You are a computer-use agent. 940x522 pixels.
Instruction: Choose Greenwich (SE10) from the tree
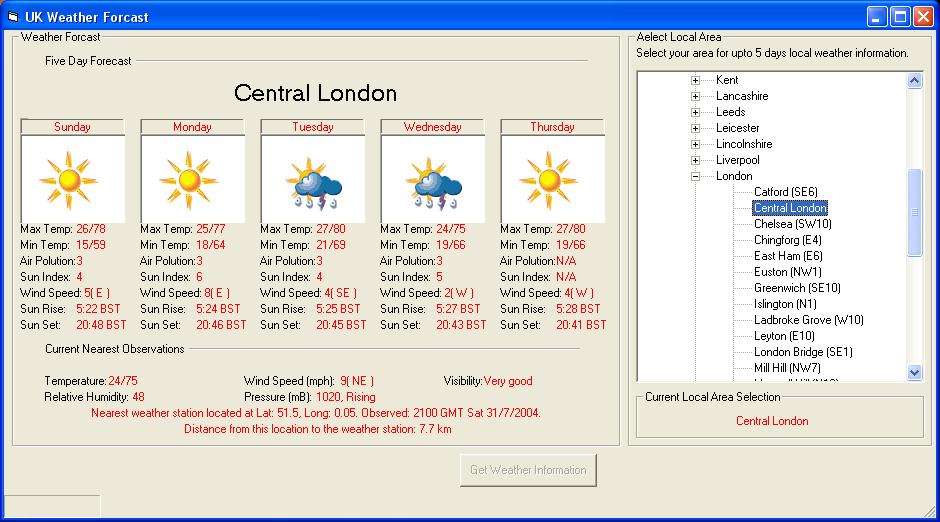coord(797,288)
